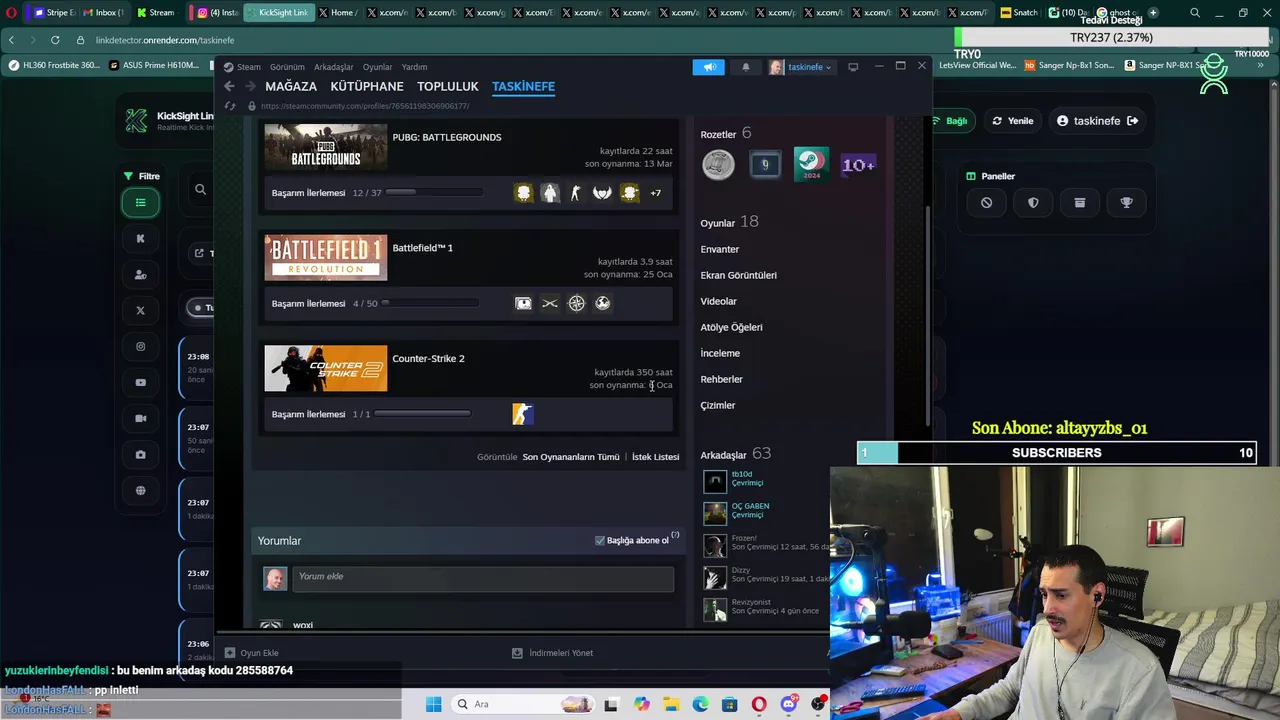Viewport: 1280px width, 720px height.
Task: Click the grey community badge icon
Action: (x=718, y=164)
